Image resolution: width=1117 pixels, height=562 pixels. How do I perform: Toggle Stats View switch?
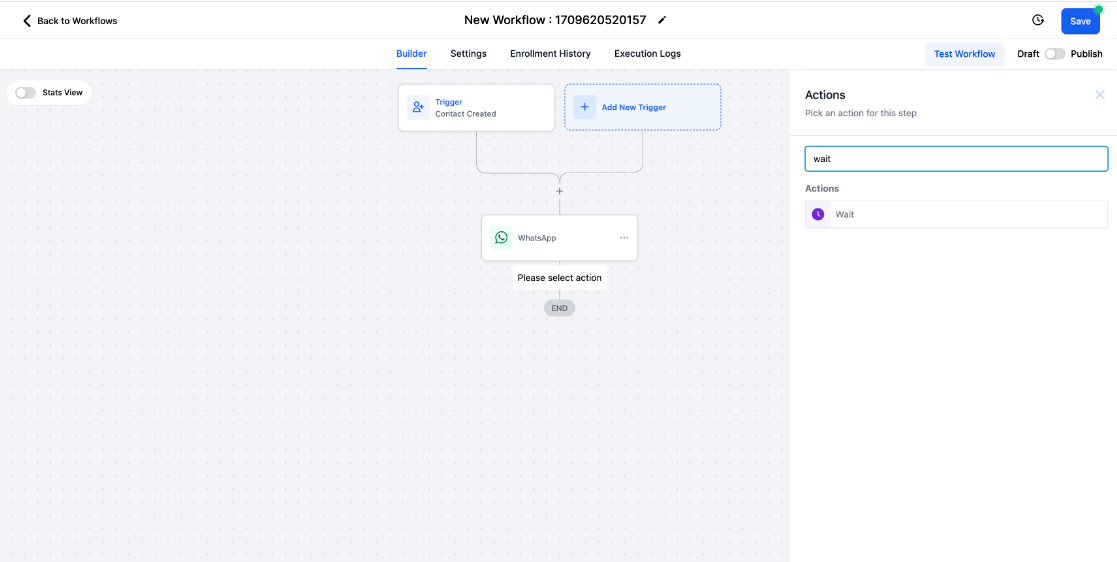click(26, 93)
